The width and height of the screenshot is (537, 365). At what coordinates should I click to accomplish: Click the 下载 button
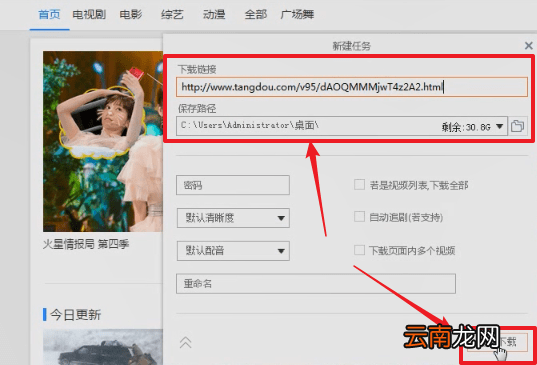pos(498,342)
